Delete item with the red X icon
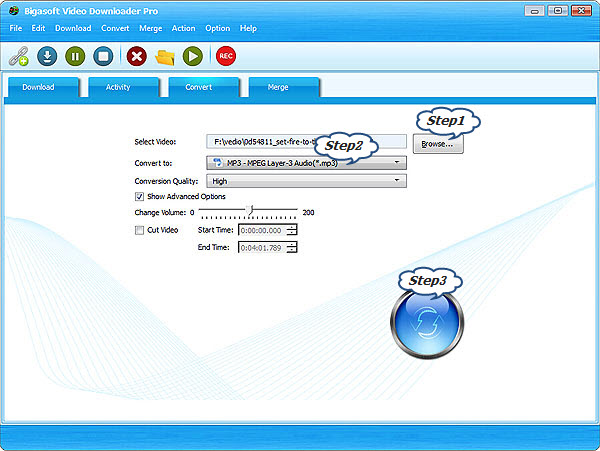 (137, 56)
